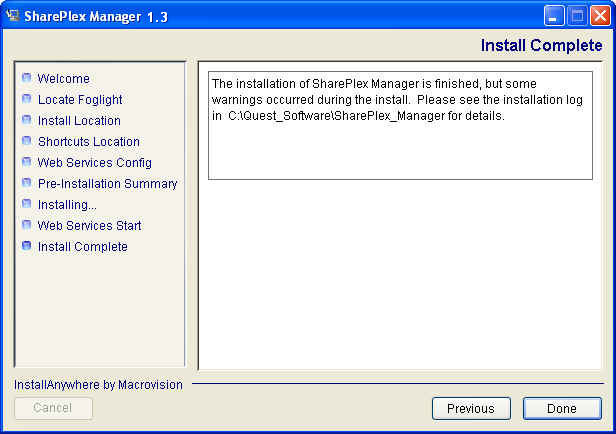Image resolution: width=616 pixels, height=434 pixels.
Task: Click the Pre-Installation Summary bullet icon
Action: [27, 183]
